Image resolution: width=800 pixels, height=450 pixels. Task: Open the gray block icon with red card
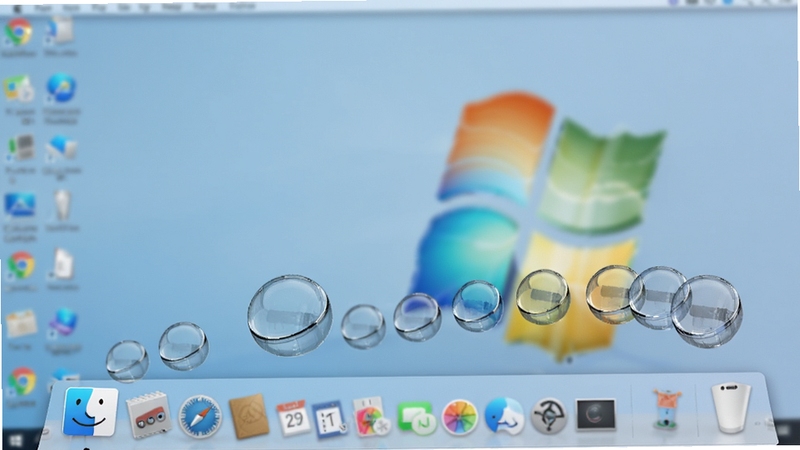click(147, 415)
